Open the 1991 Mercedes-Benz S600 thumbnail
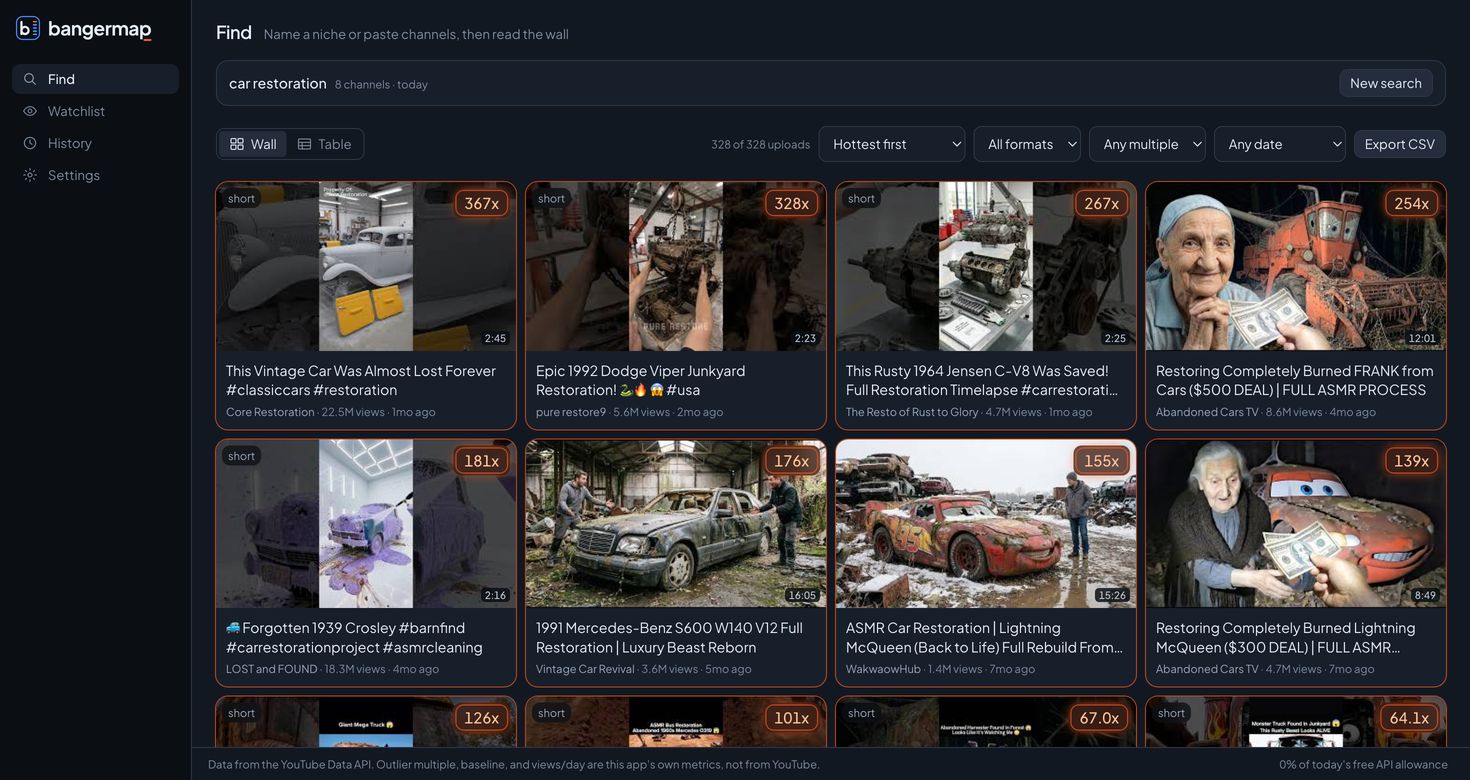Viewport: 1470px width, 780px height. point(676,524)
